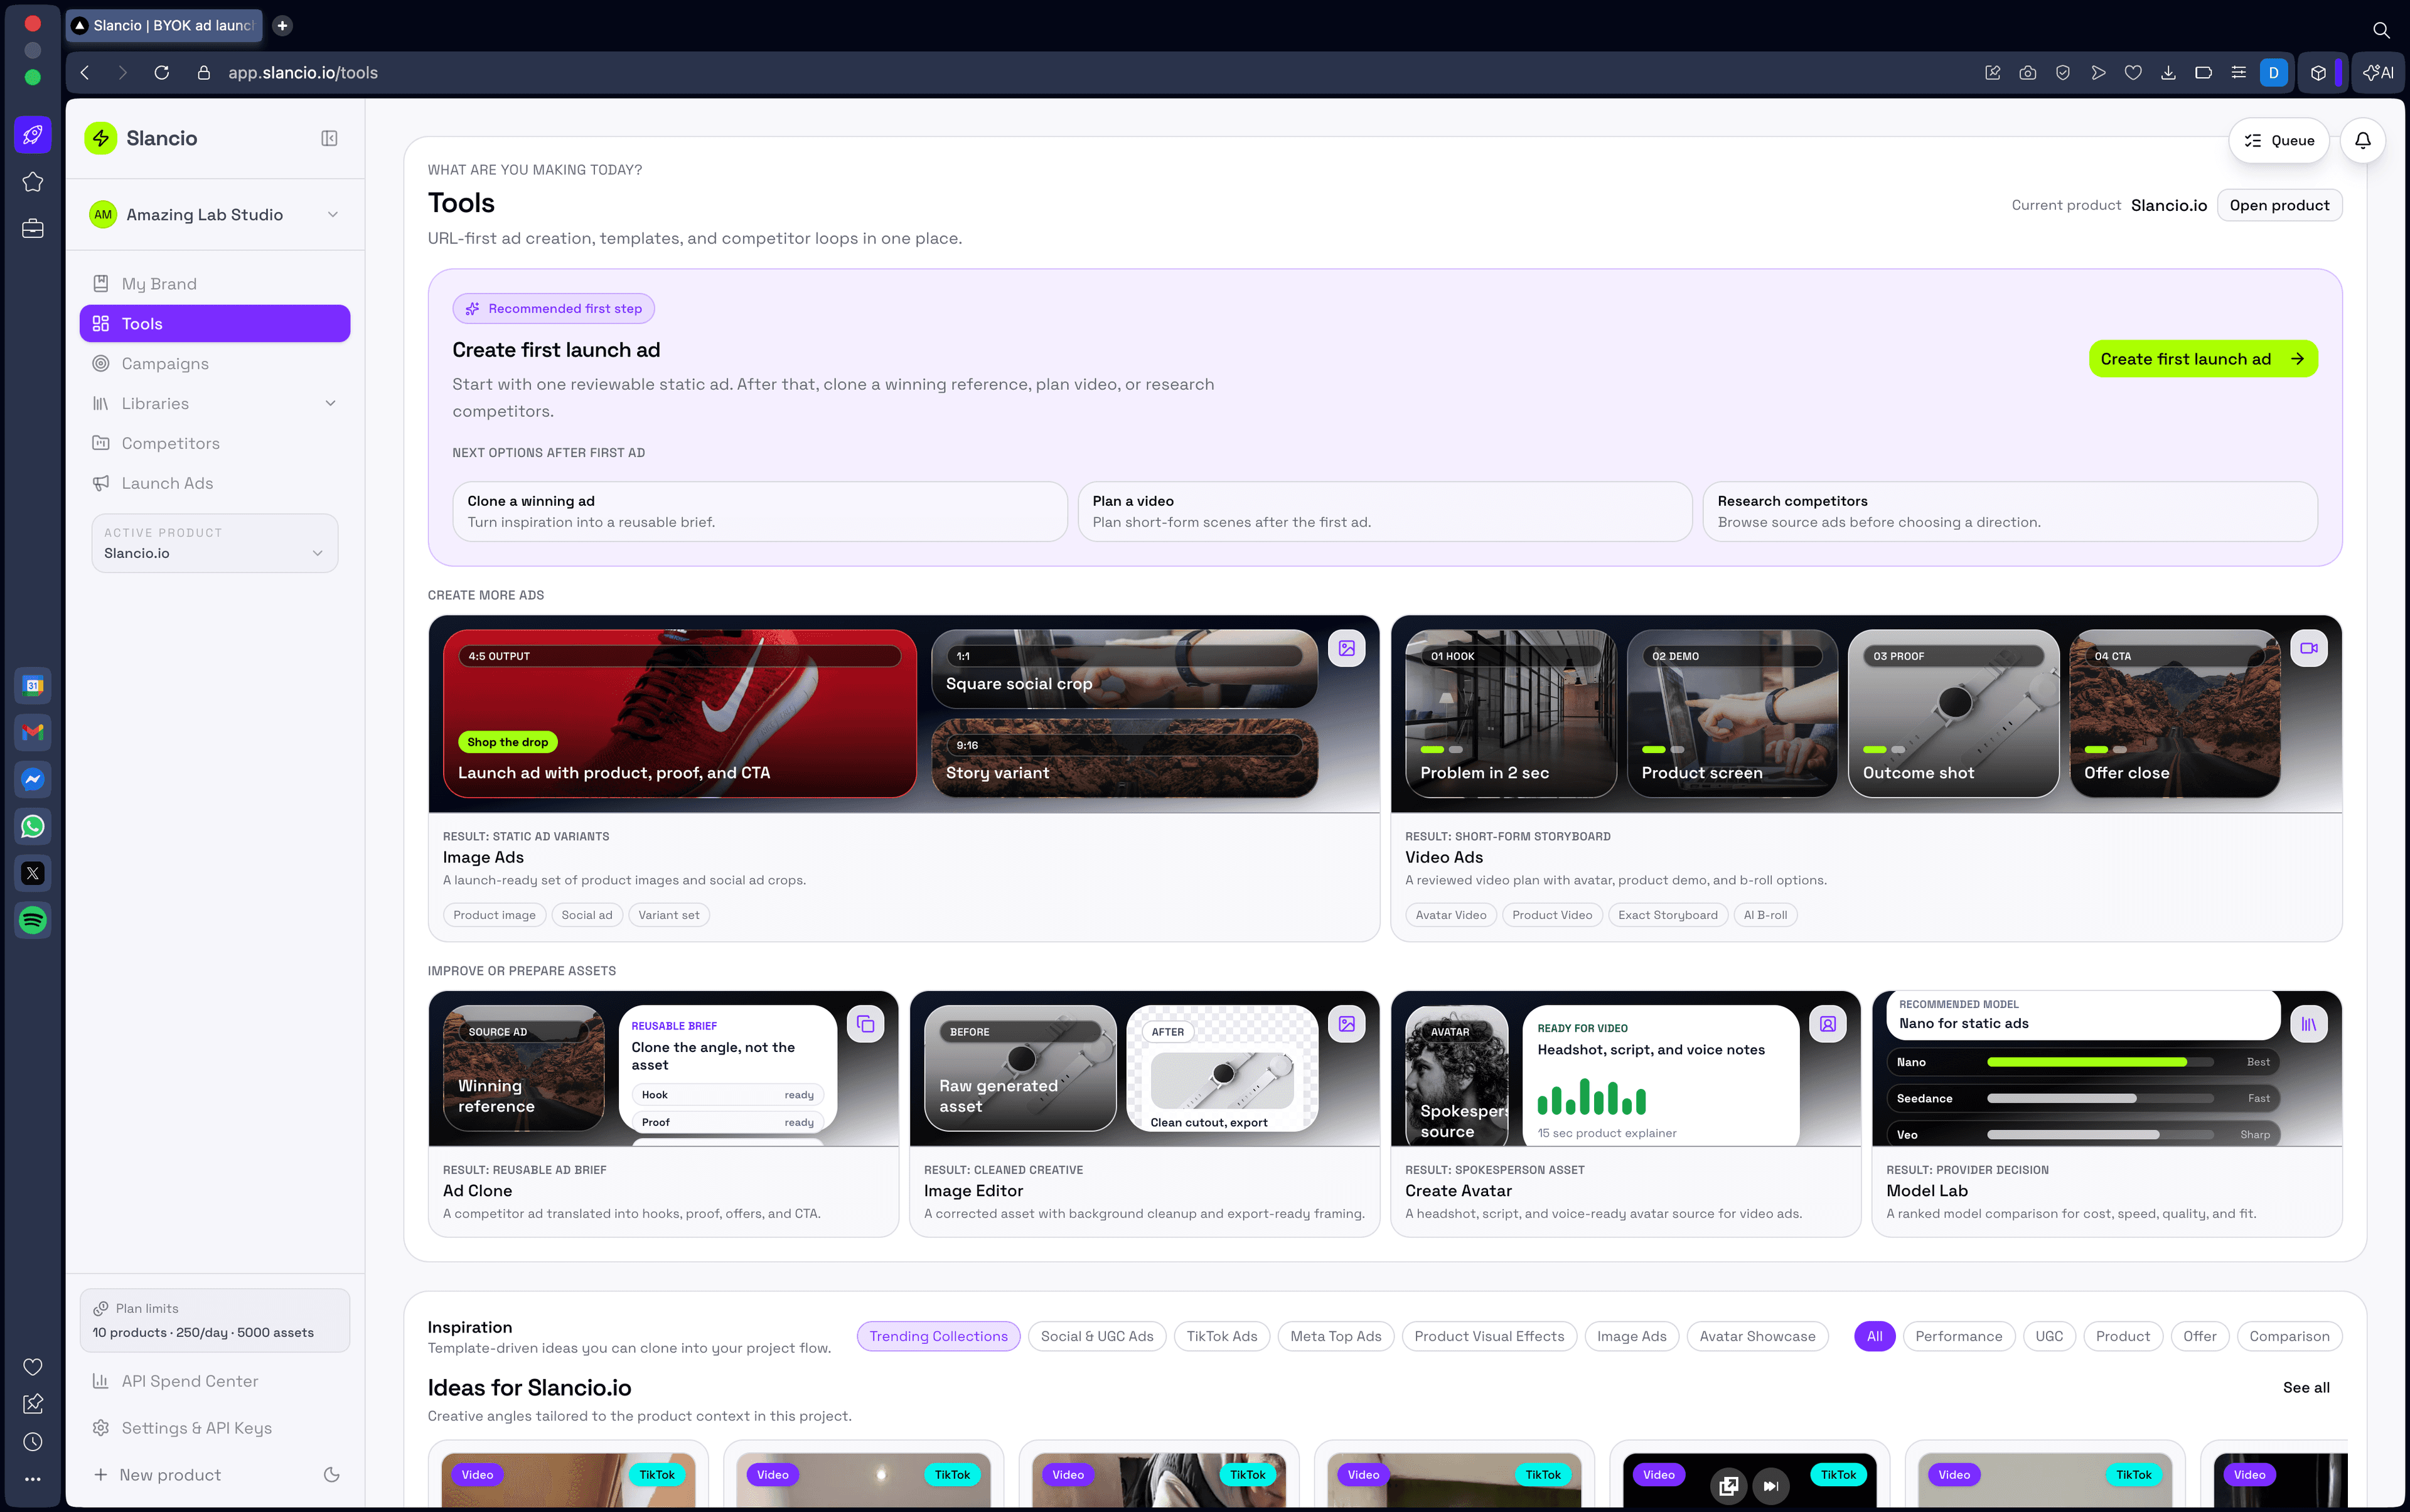Select Product Visual Effects filter
Viewport: 2410px width, 1512px height.
[1489, 1336]
